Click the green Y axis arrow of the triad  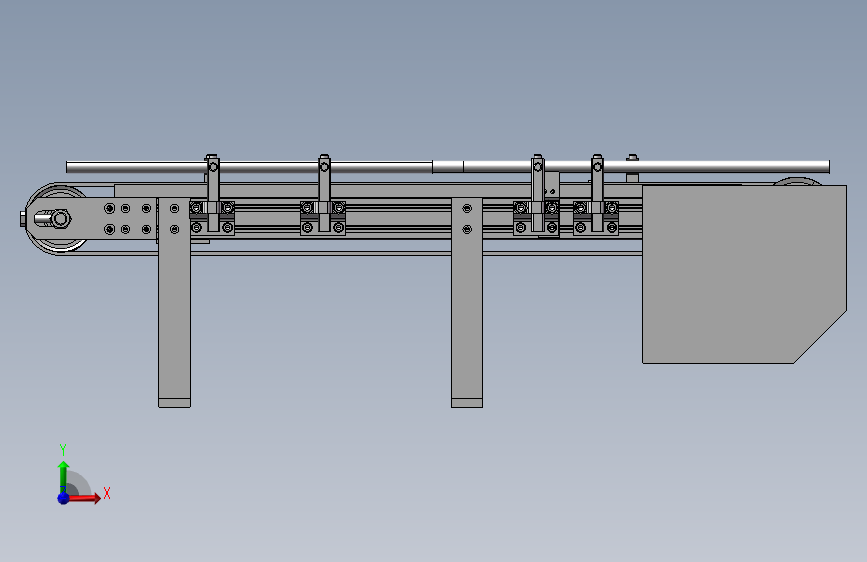click(64, 476)
